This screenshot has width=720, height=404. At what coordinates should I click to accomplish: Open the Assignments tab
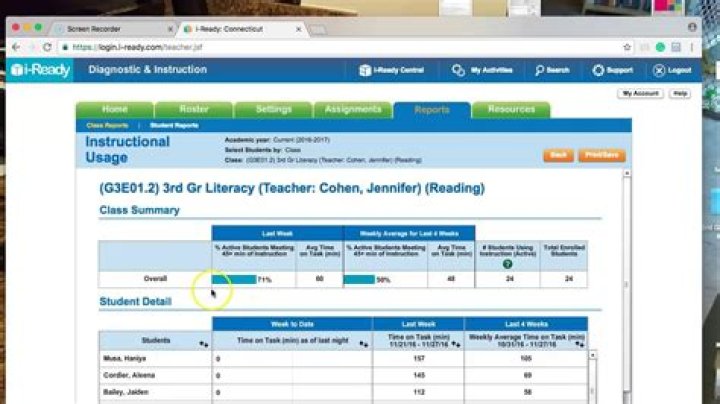click(x=353, y=109)
